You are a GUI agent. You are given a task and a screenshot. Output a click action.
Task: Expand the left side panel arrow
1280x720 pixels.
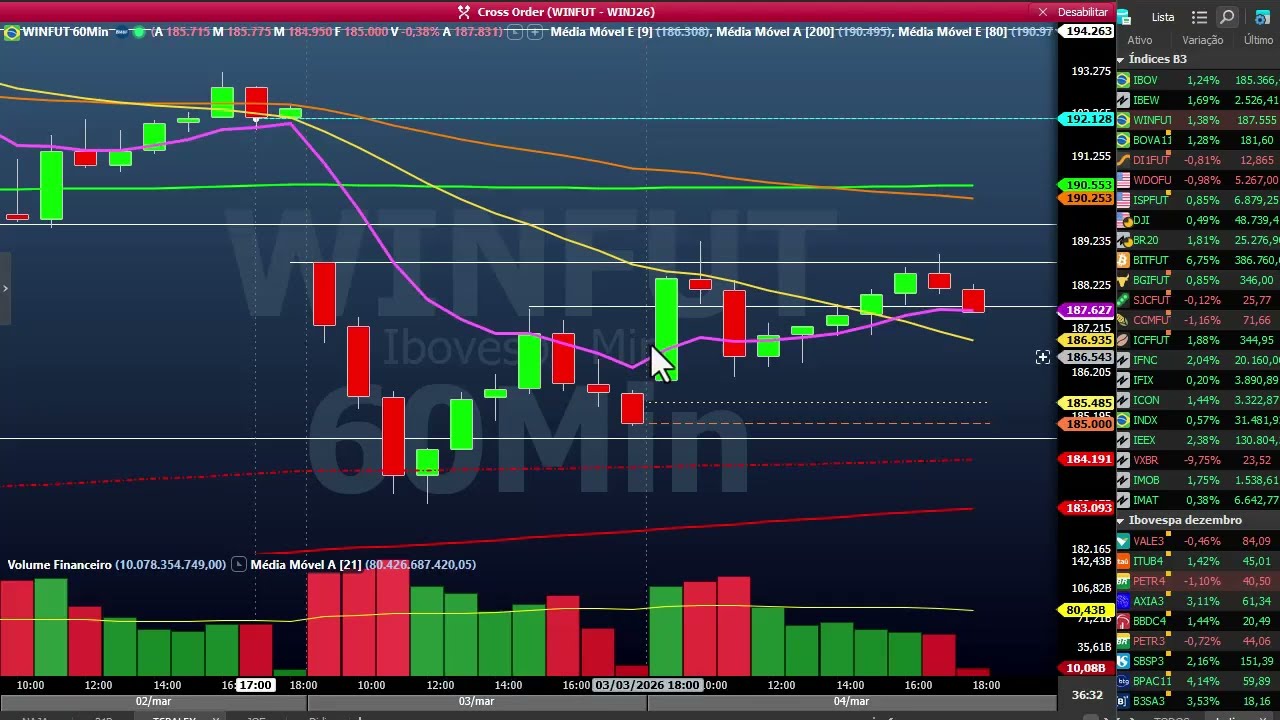point(5,289)
